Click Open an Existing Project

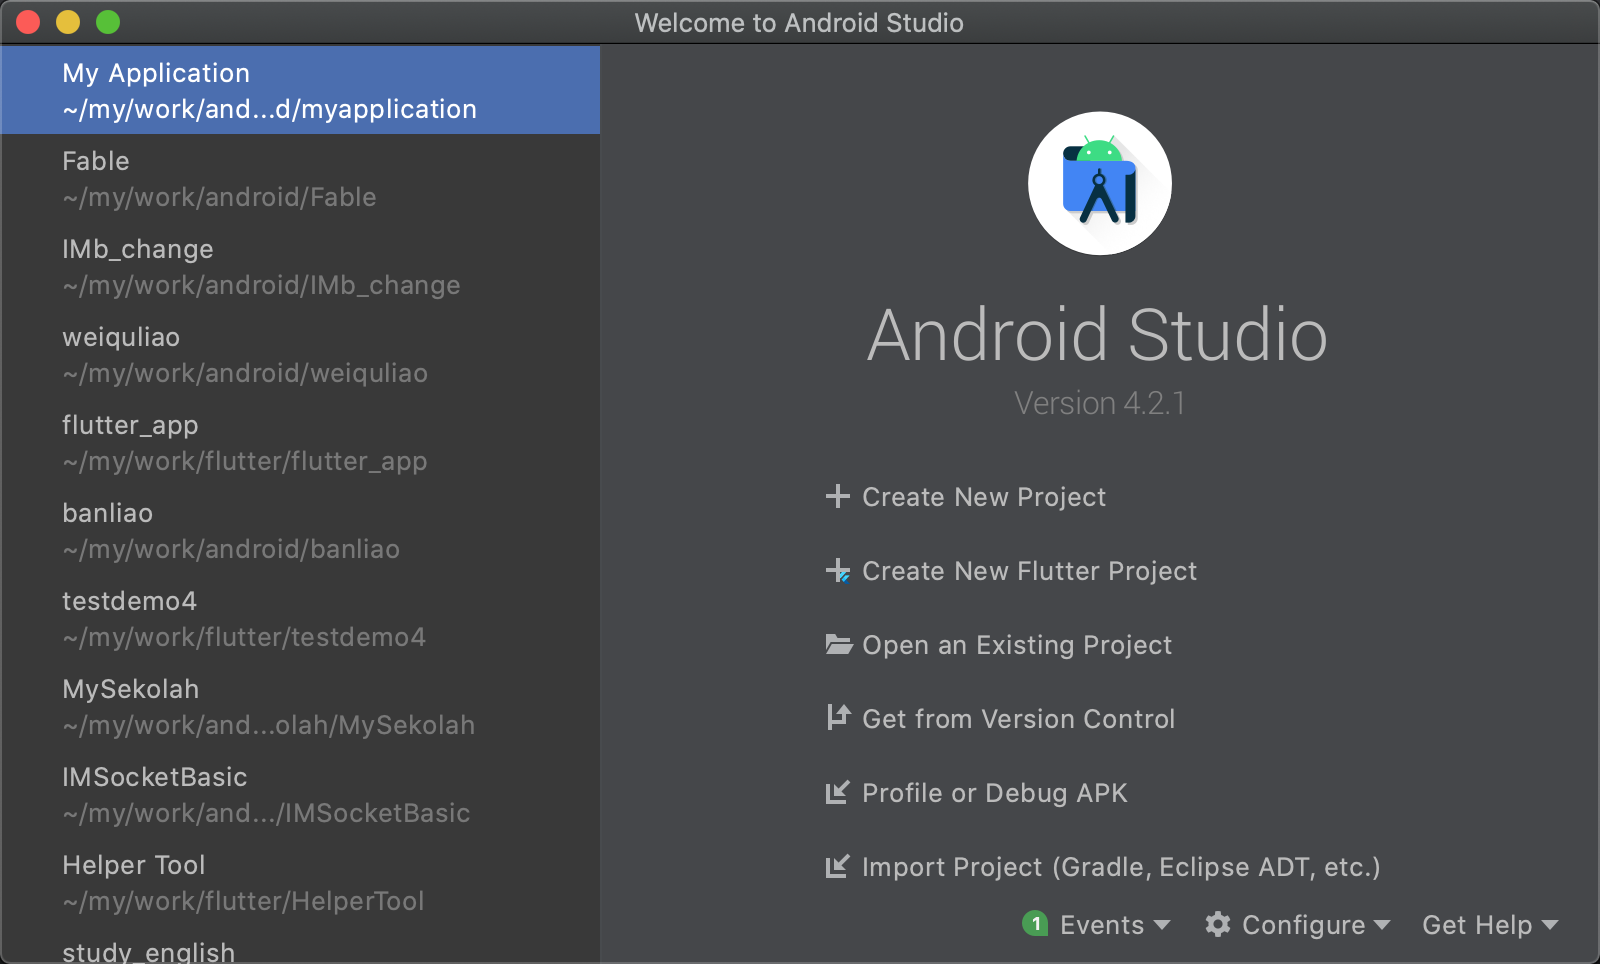coord(1016,645)
